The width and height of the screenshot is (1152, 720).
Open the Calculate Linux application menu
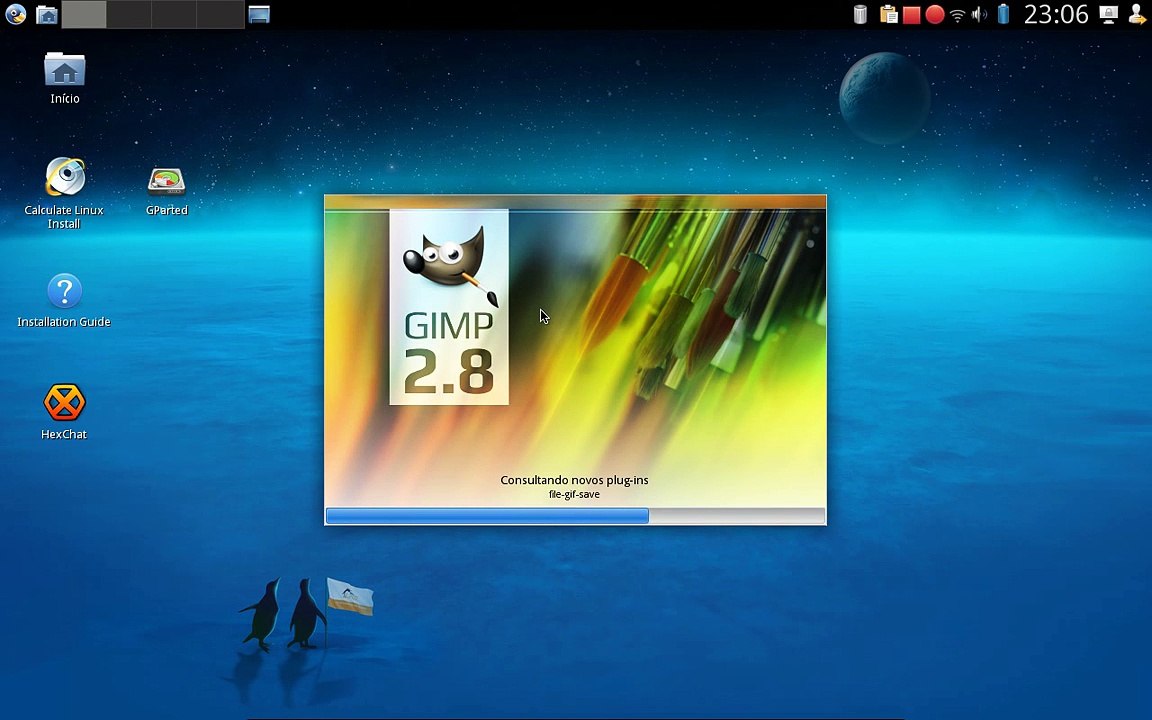point(15,14)
